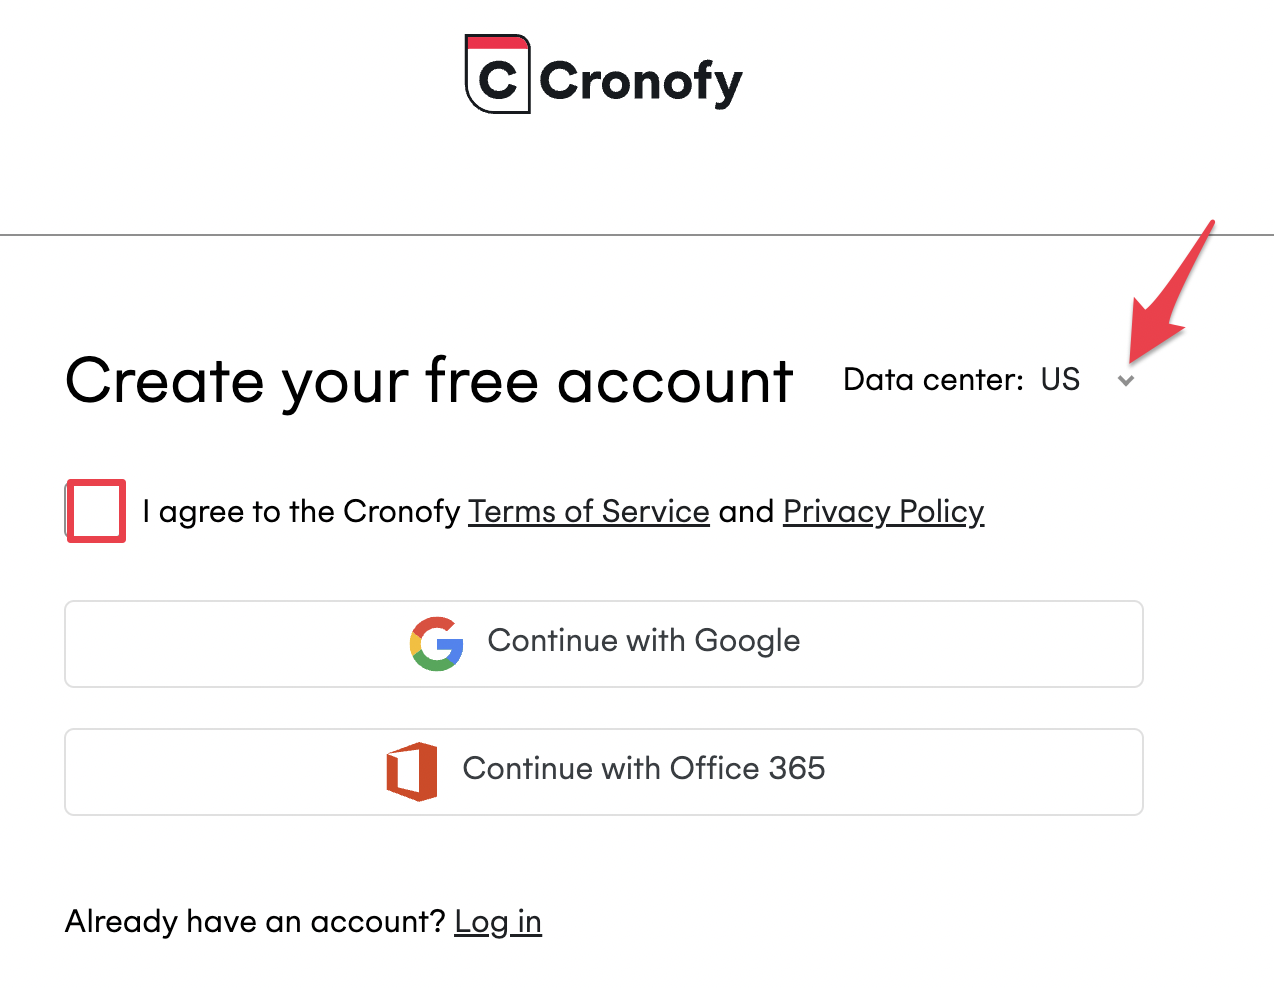Follow the Log in link
The height and width of the screenshot is (988, 1274).
pos(498,921)
